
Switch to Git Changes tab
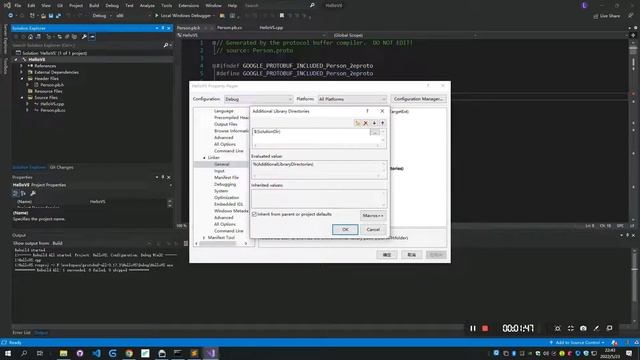coord(62,167)
